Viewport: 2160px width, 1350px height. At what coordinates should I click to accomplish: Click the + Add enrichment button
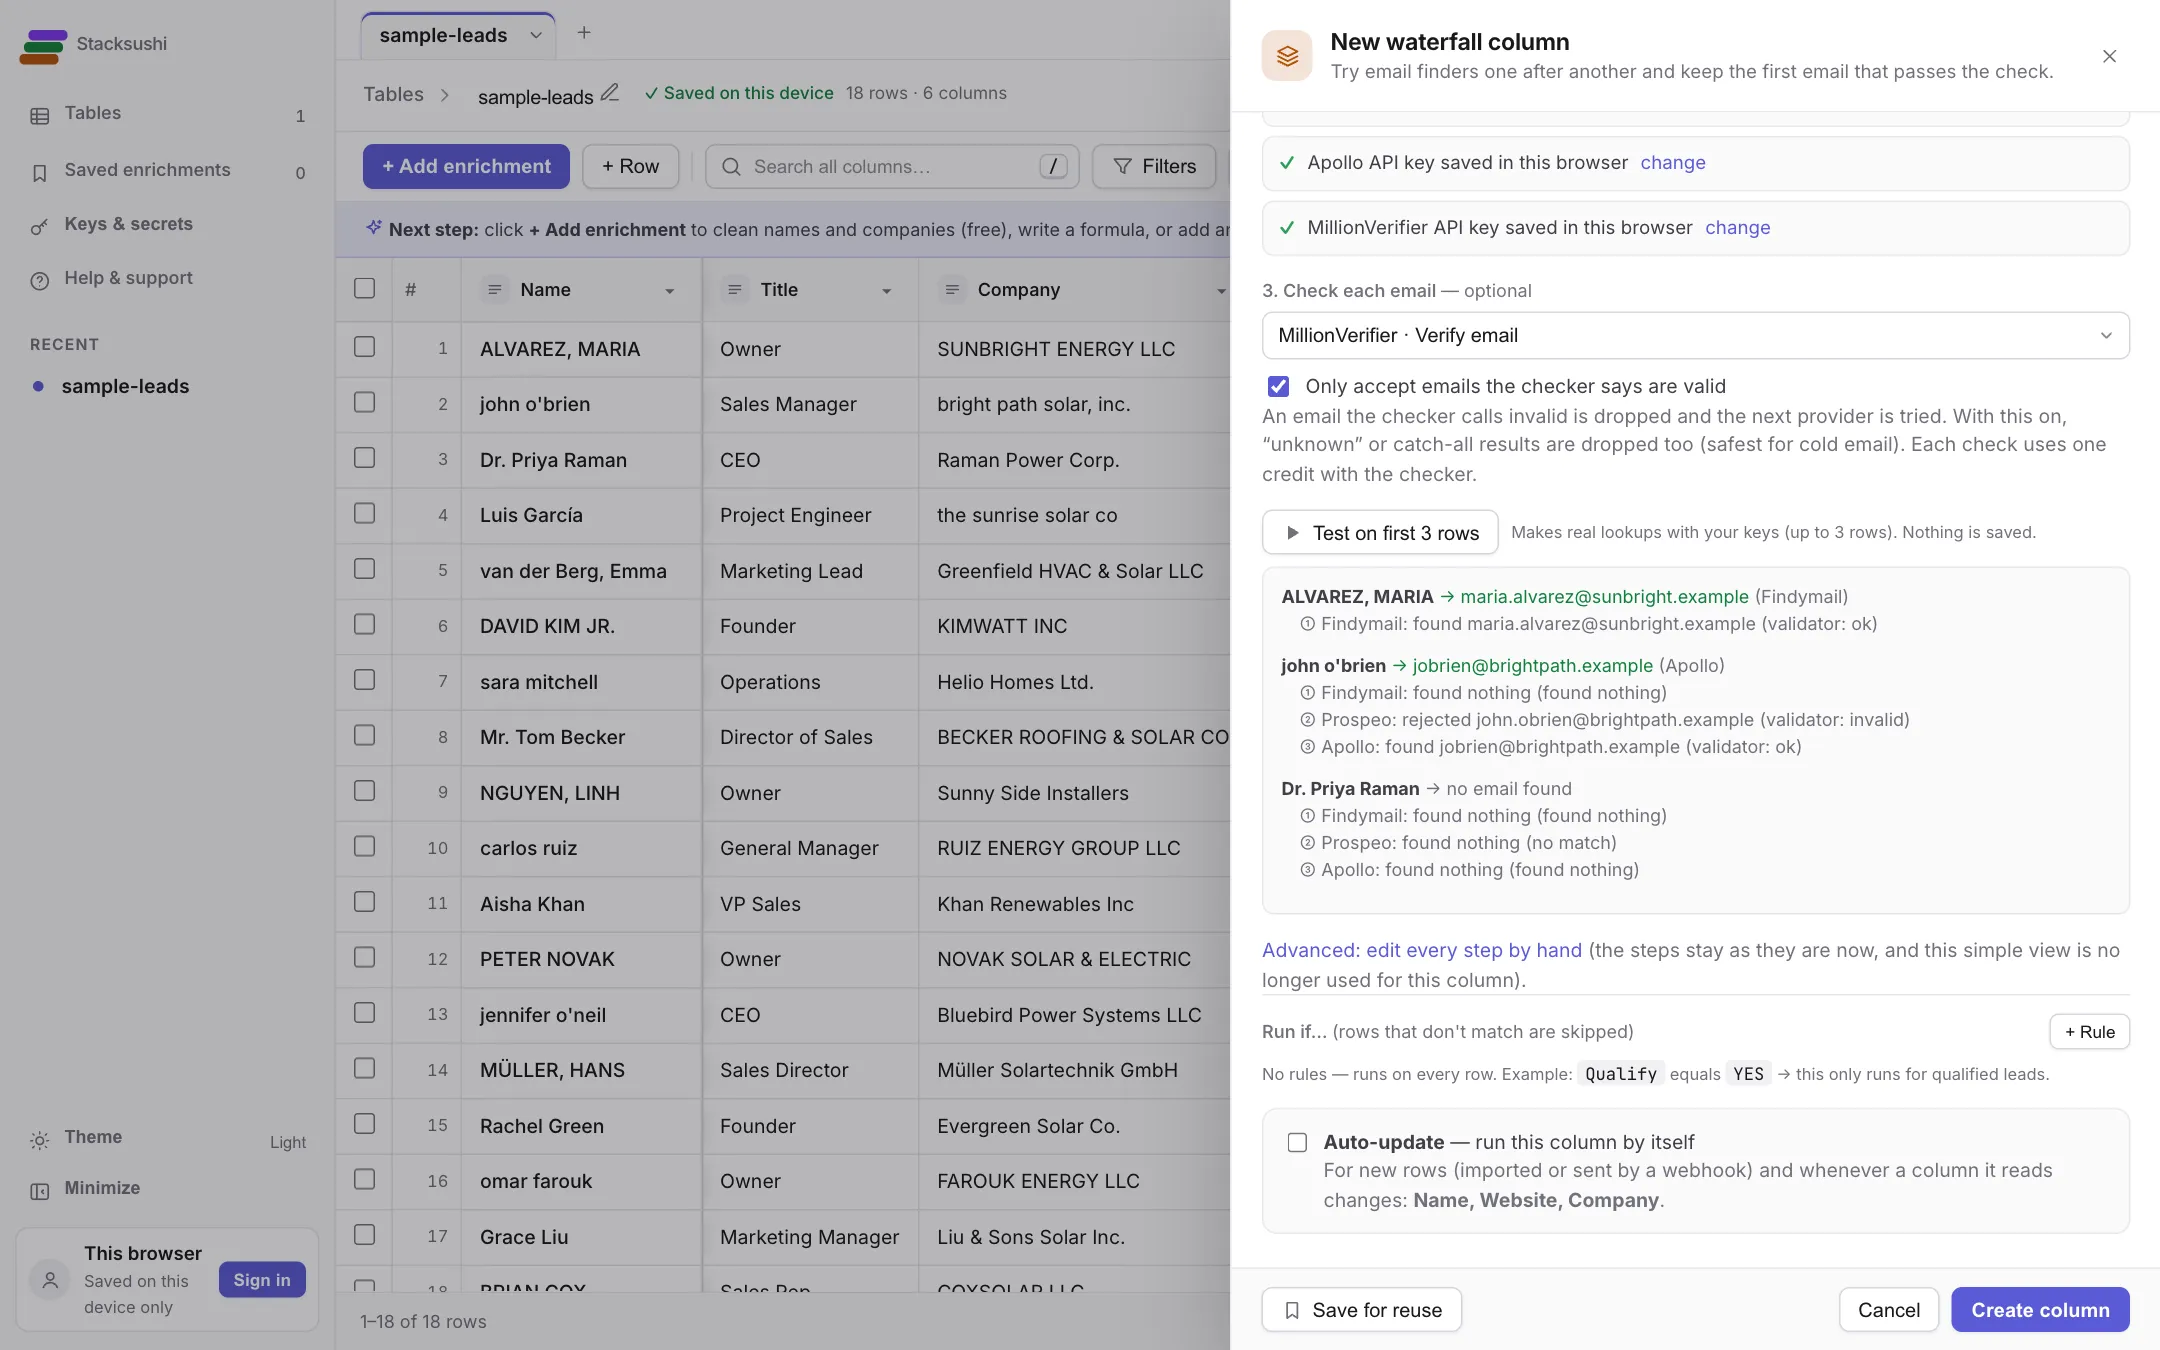click(x=466, y=167)
